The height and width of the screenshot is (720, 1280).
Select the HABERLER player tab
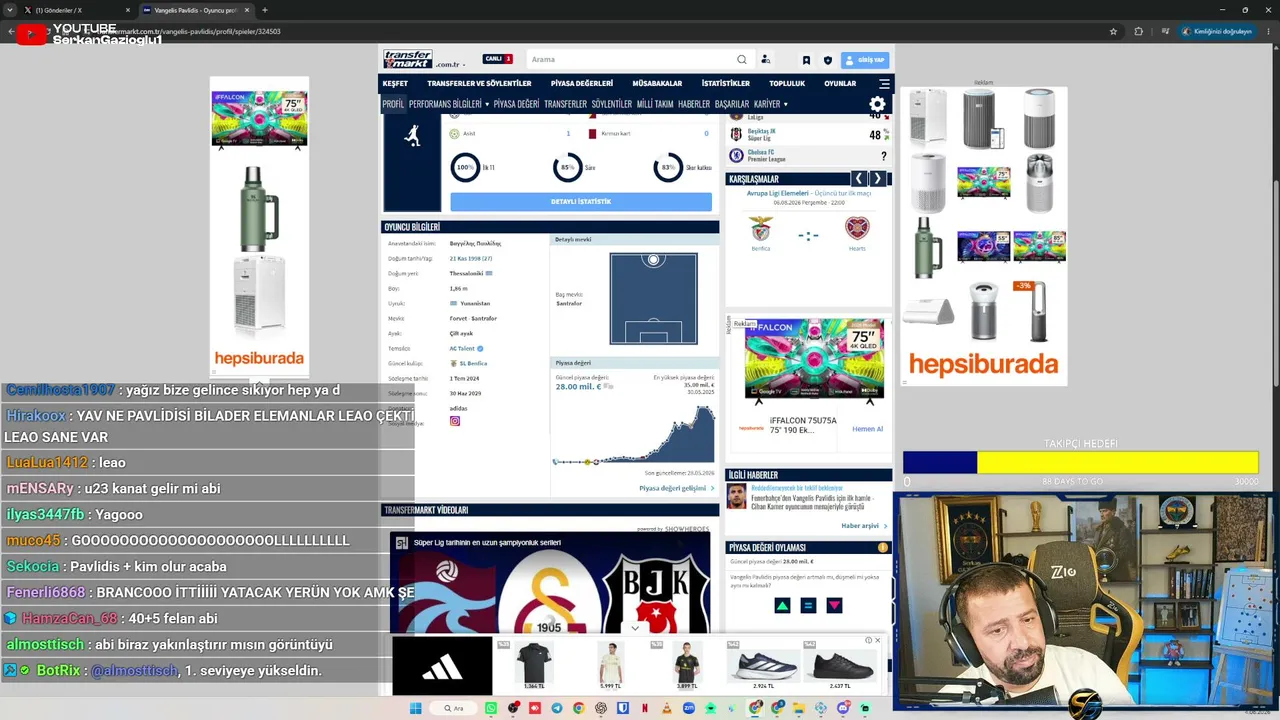click(x=694, y=104)
